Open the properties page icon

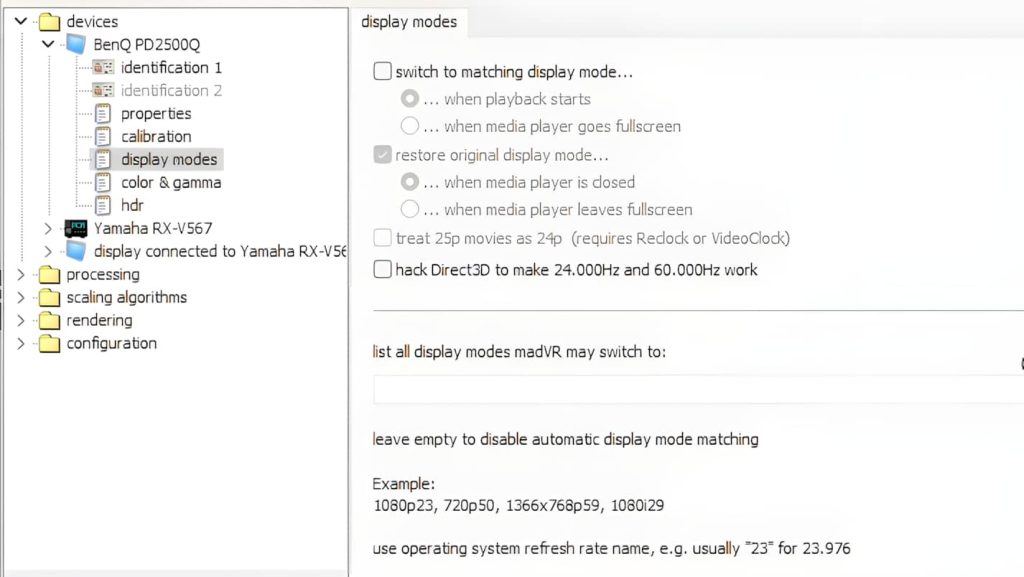(x=103, y=113)
